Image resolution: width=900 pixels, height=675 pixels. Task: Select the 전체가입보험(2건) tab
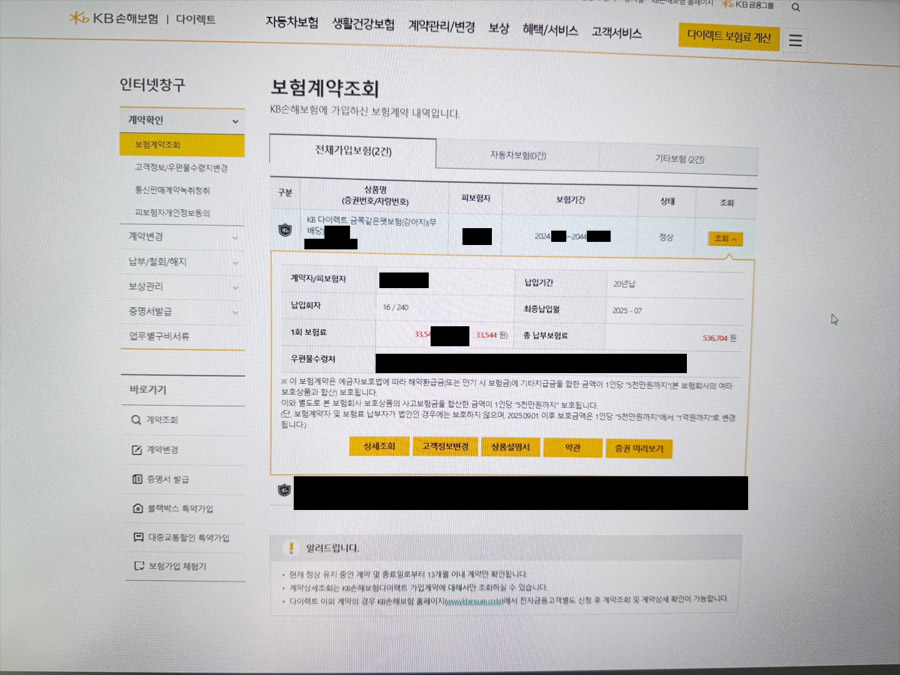point(353,152)
